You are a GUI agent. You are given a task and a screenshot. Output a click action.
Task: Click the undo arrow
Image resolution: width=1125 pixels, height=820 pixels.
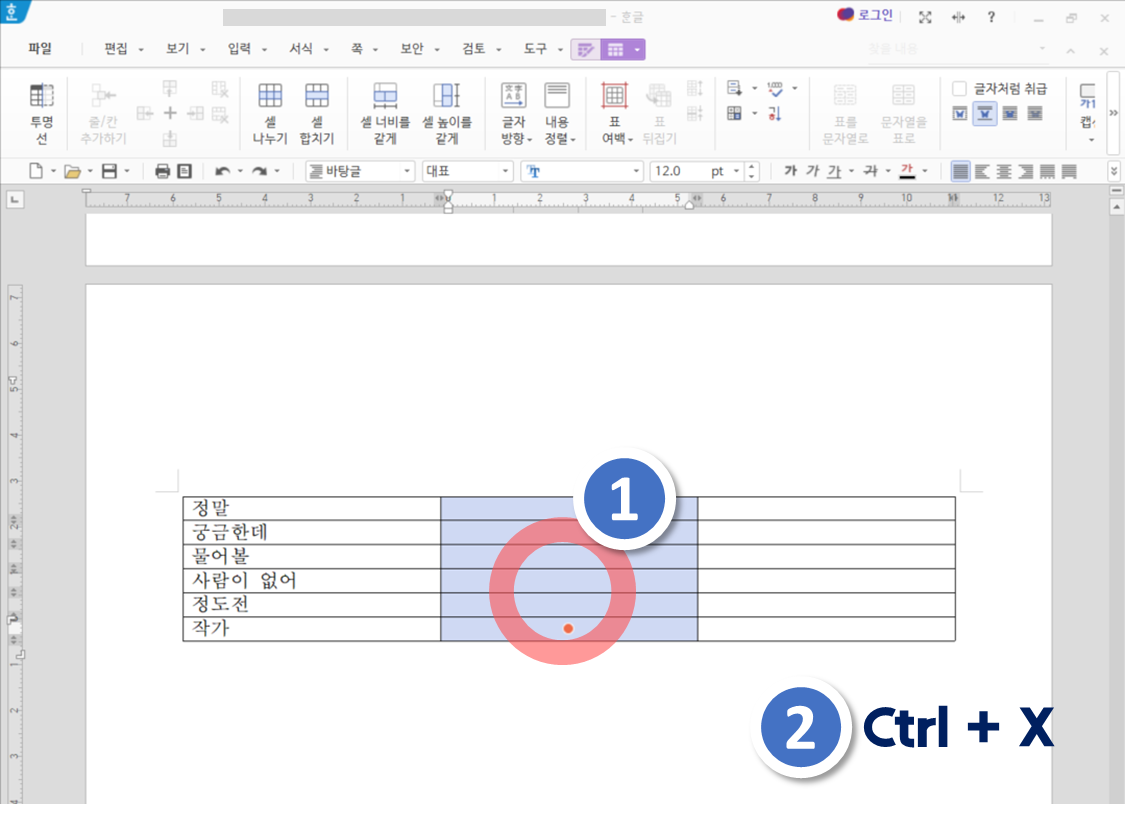click(222, 171)
